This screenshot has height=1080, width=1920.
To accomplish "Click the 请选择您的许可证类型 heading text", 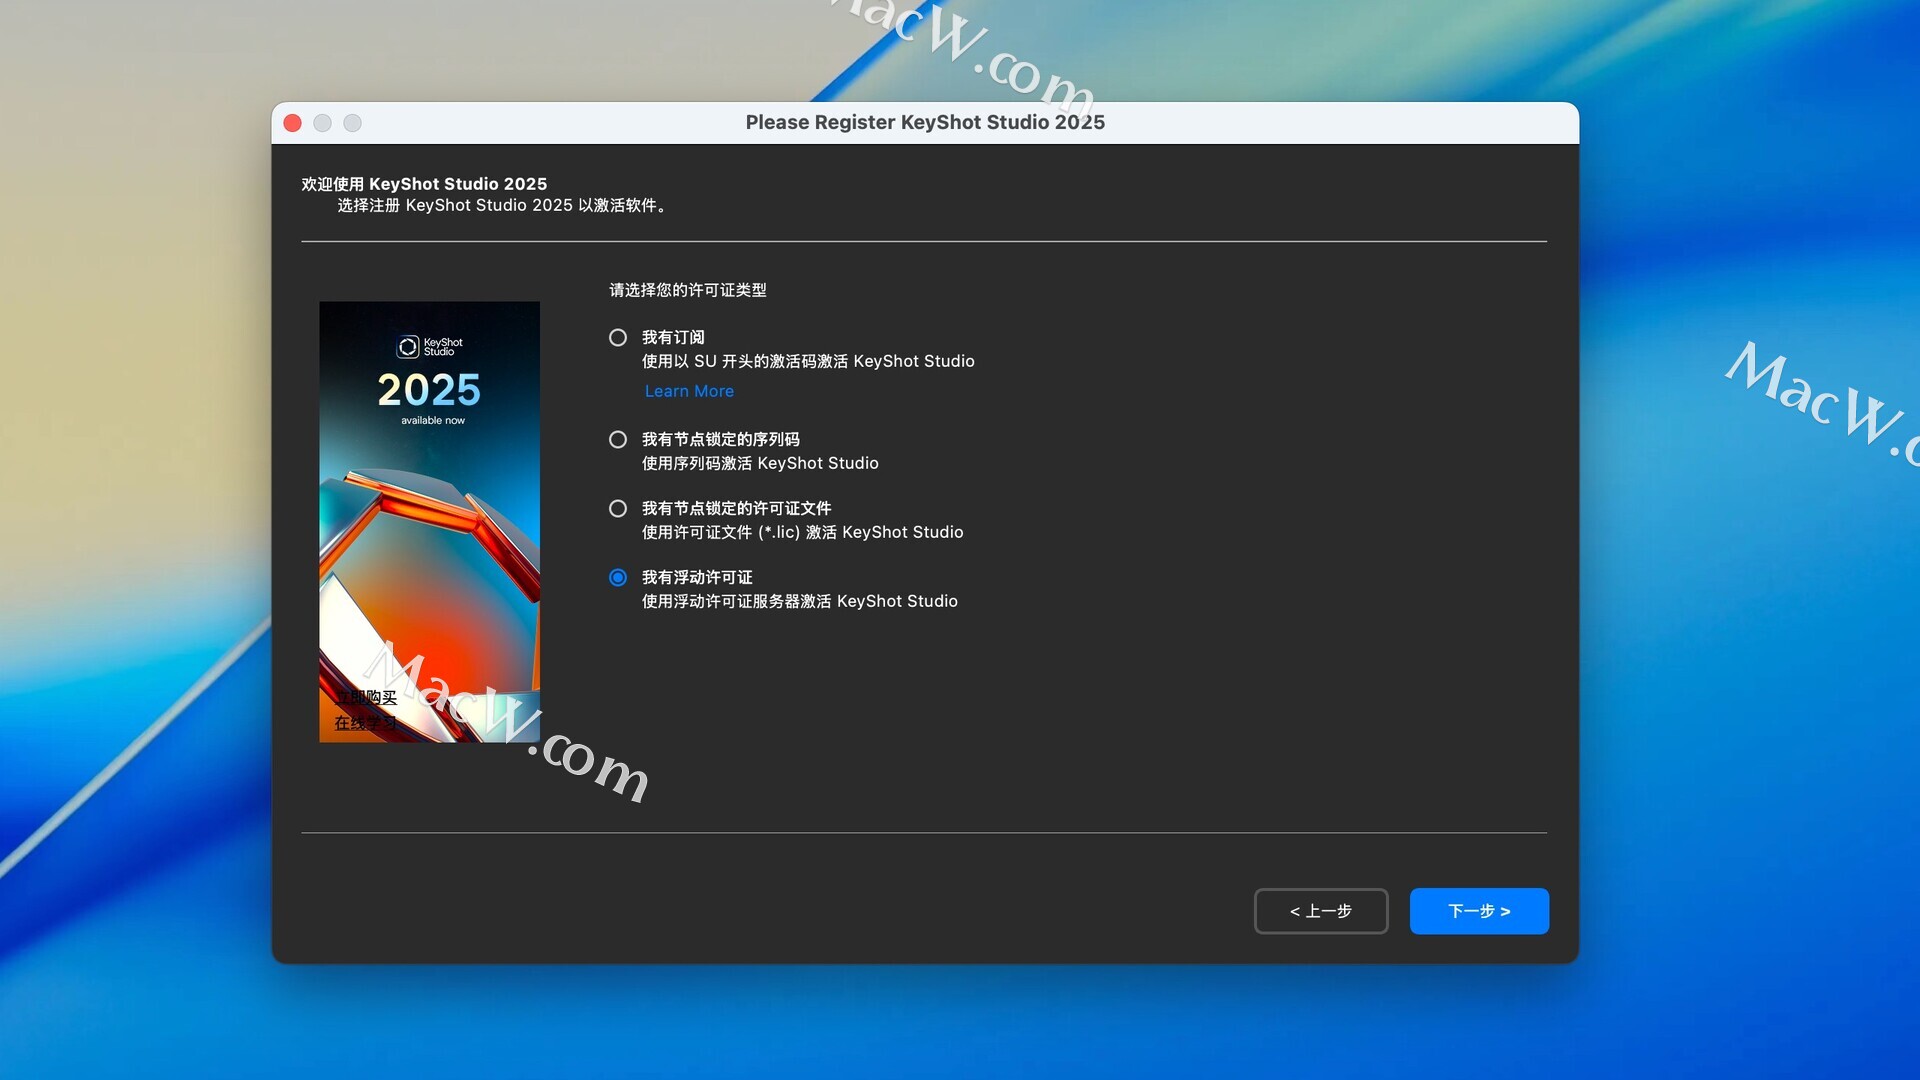I will (x=688, y=290).
